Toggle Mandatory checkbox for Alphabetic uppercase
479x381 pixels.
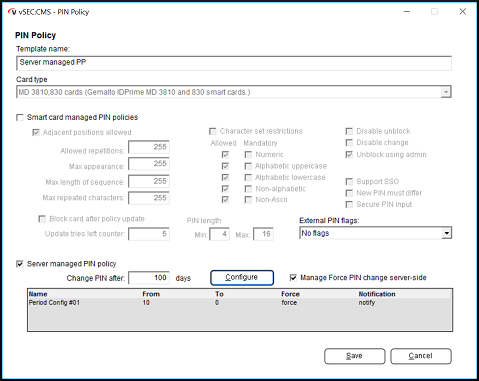pyautogui.click(x=248, y=166)
